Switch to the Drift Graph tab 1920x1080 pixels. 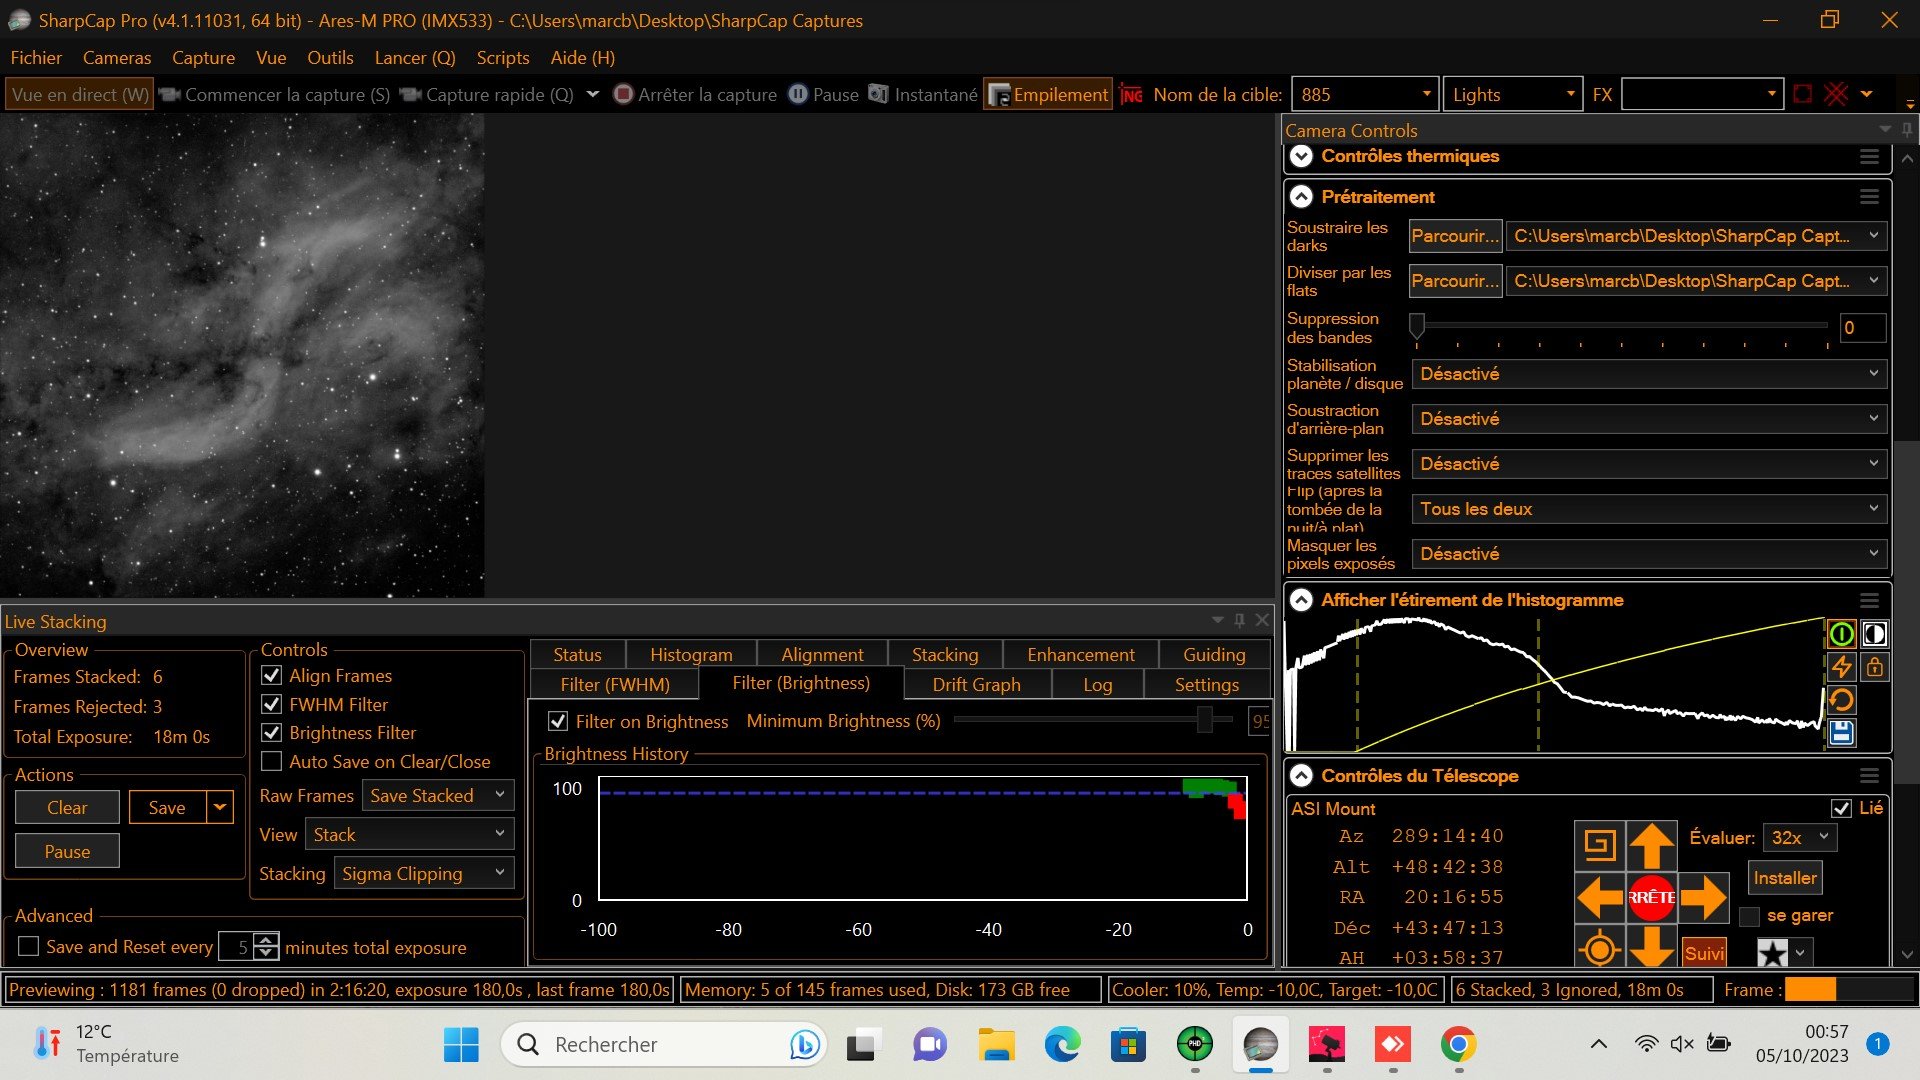click(977, 685)
